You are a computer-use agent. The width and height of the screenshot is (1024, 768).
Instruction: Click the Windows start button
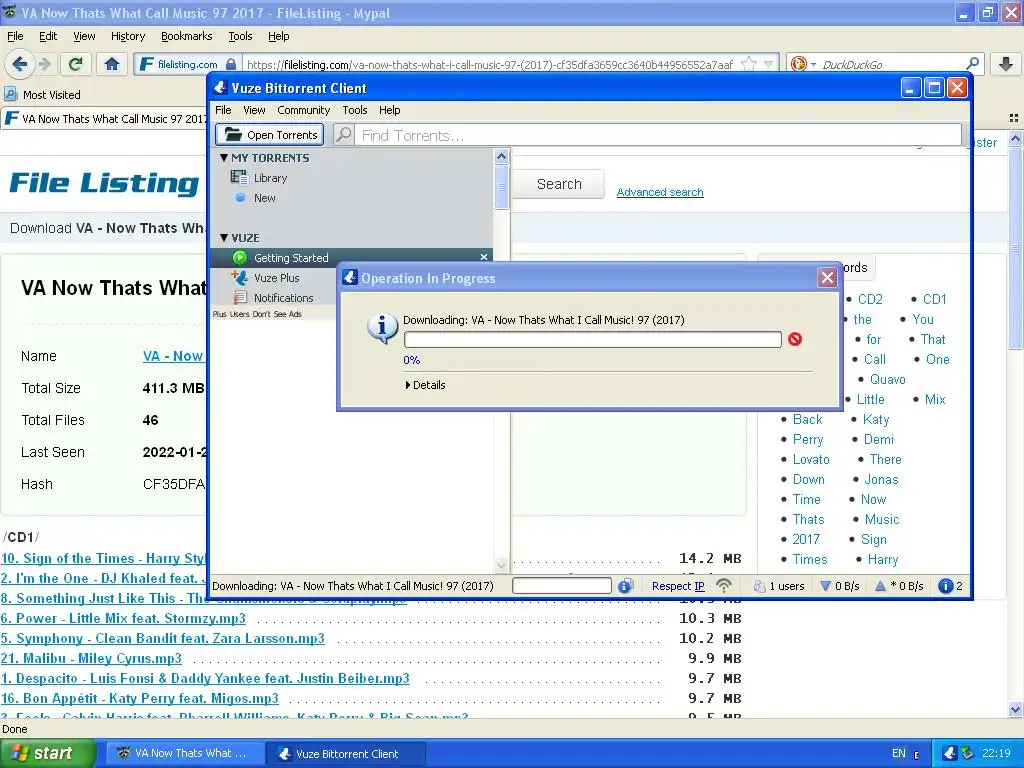(46, 753)
